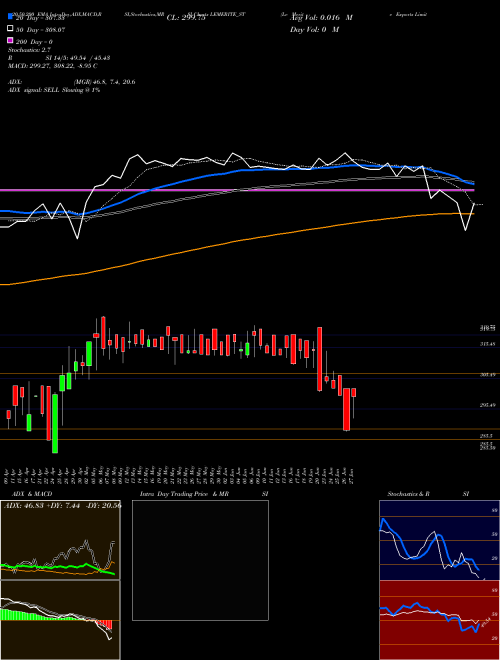This screenshot has height=660, width=500.
Task: Click the 'ADX signal: SELL' text line
Action: coord(54,90)
